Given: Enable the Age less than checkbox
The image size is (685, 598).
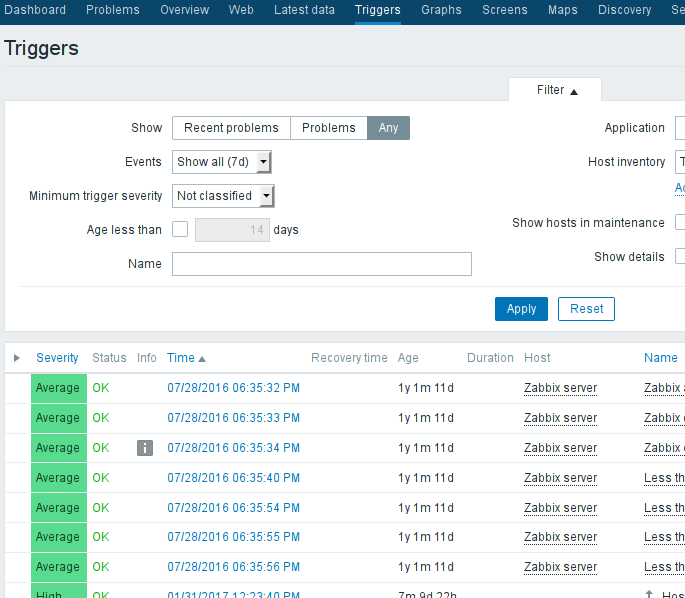Looking at the screenshot, I should (x=180, y=229).
